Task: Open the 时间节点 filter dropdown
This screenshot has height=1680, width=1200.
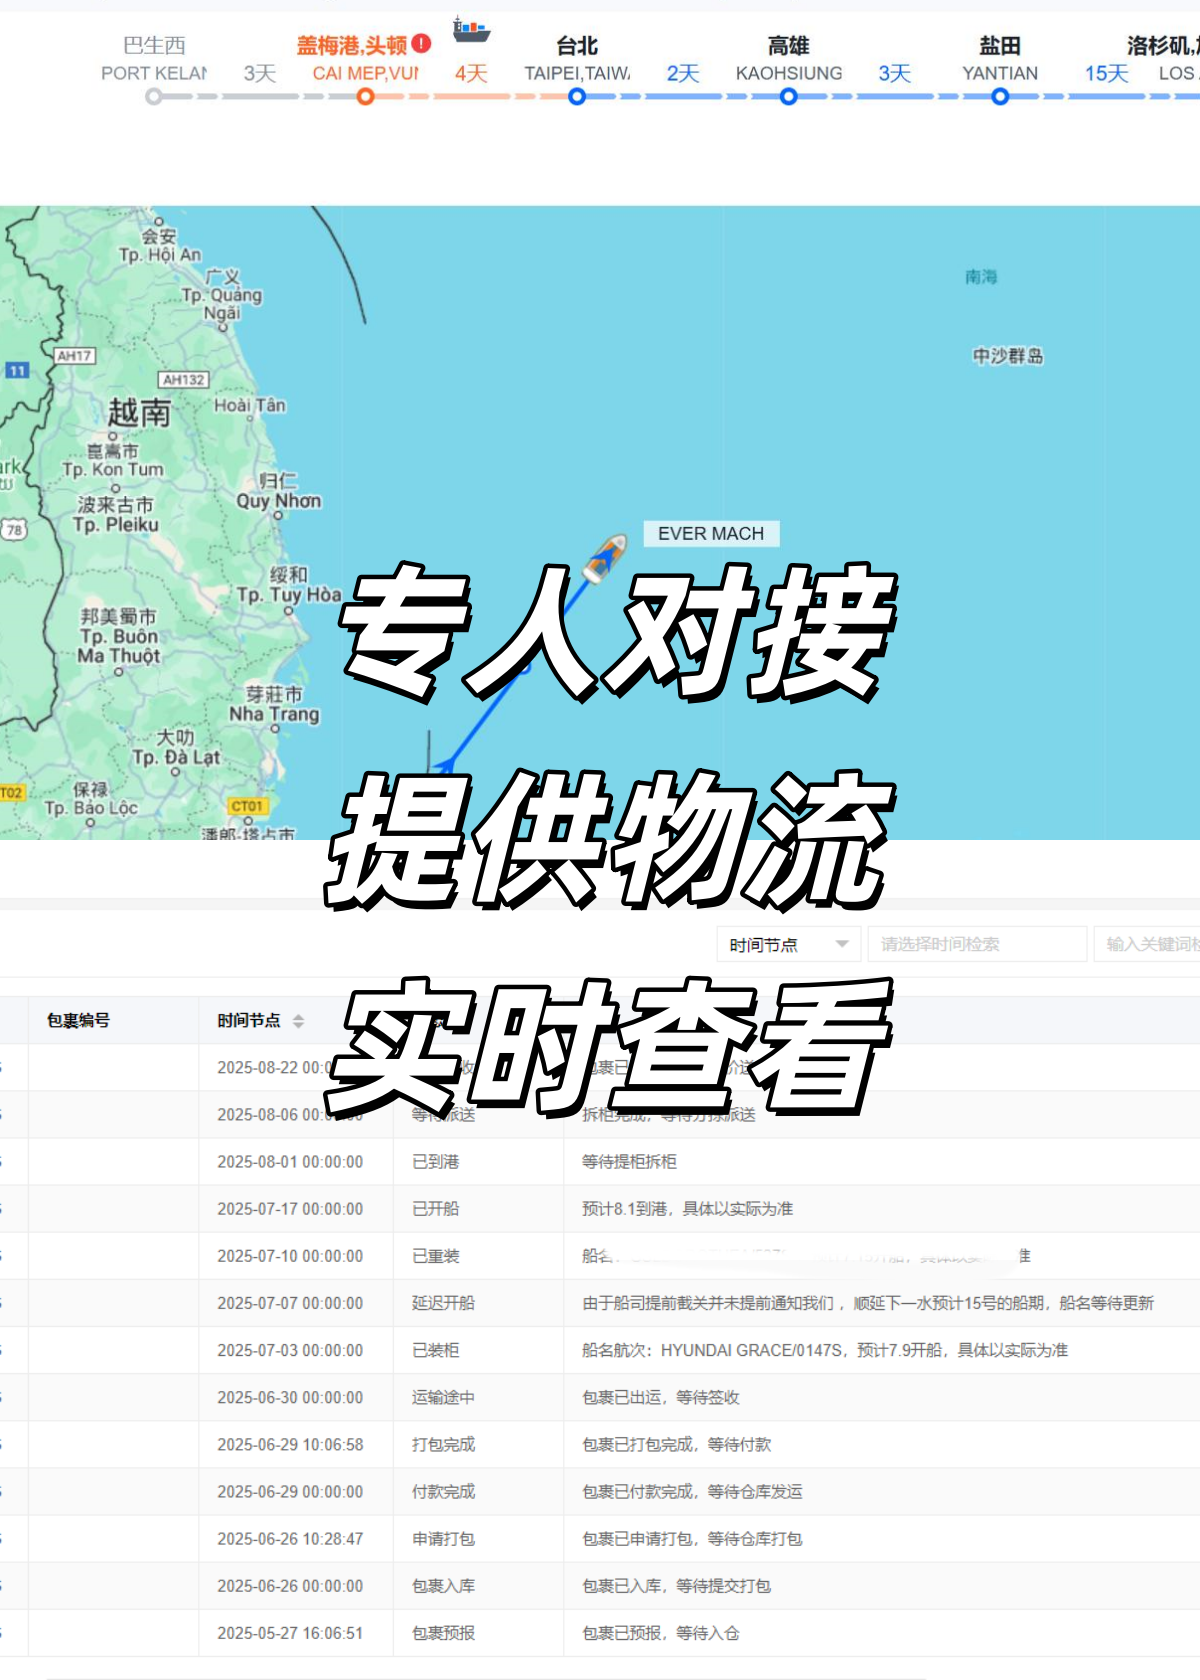Action: [x=788, y=945]
